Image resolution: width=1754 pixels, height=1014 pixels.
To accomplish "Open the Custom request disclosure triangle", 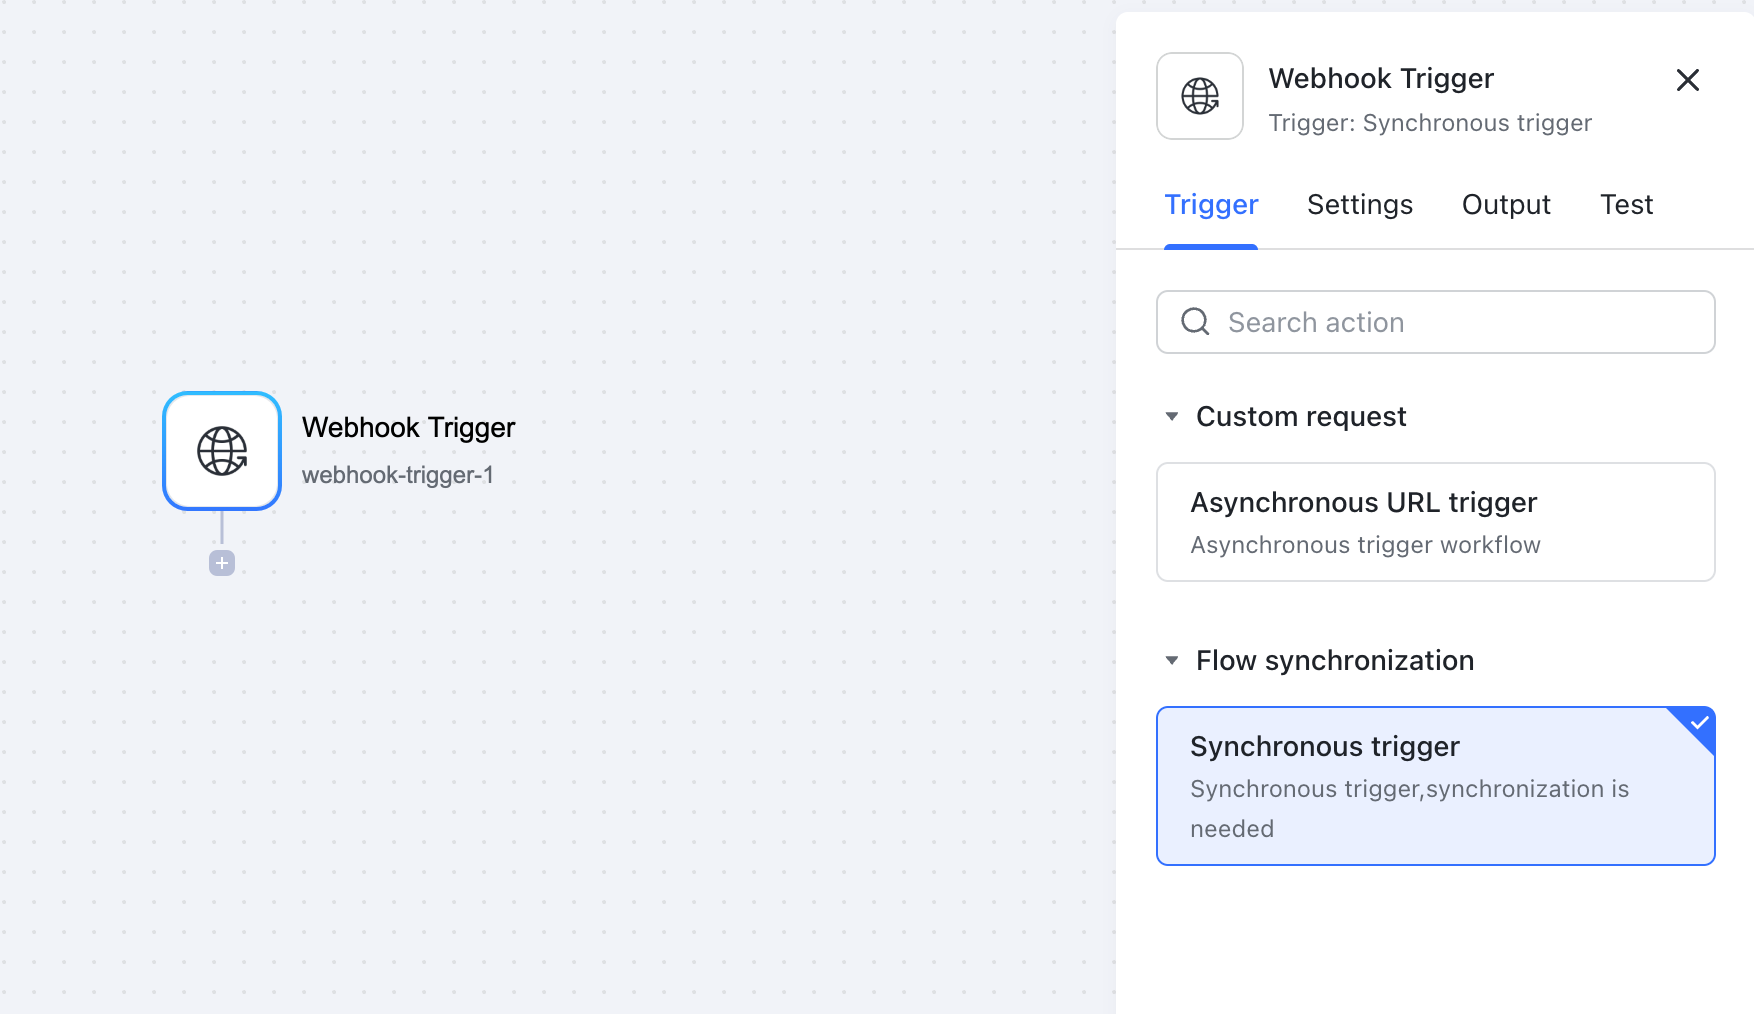I will pos(1171,416).
